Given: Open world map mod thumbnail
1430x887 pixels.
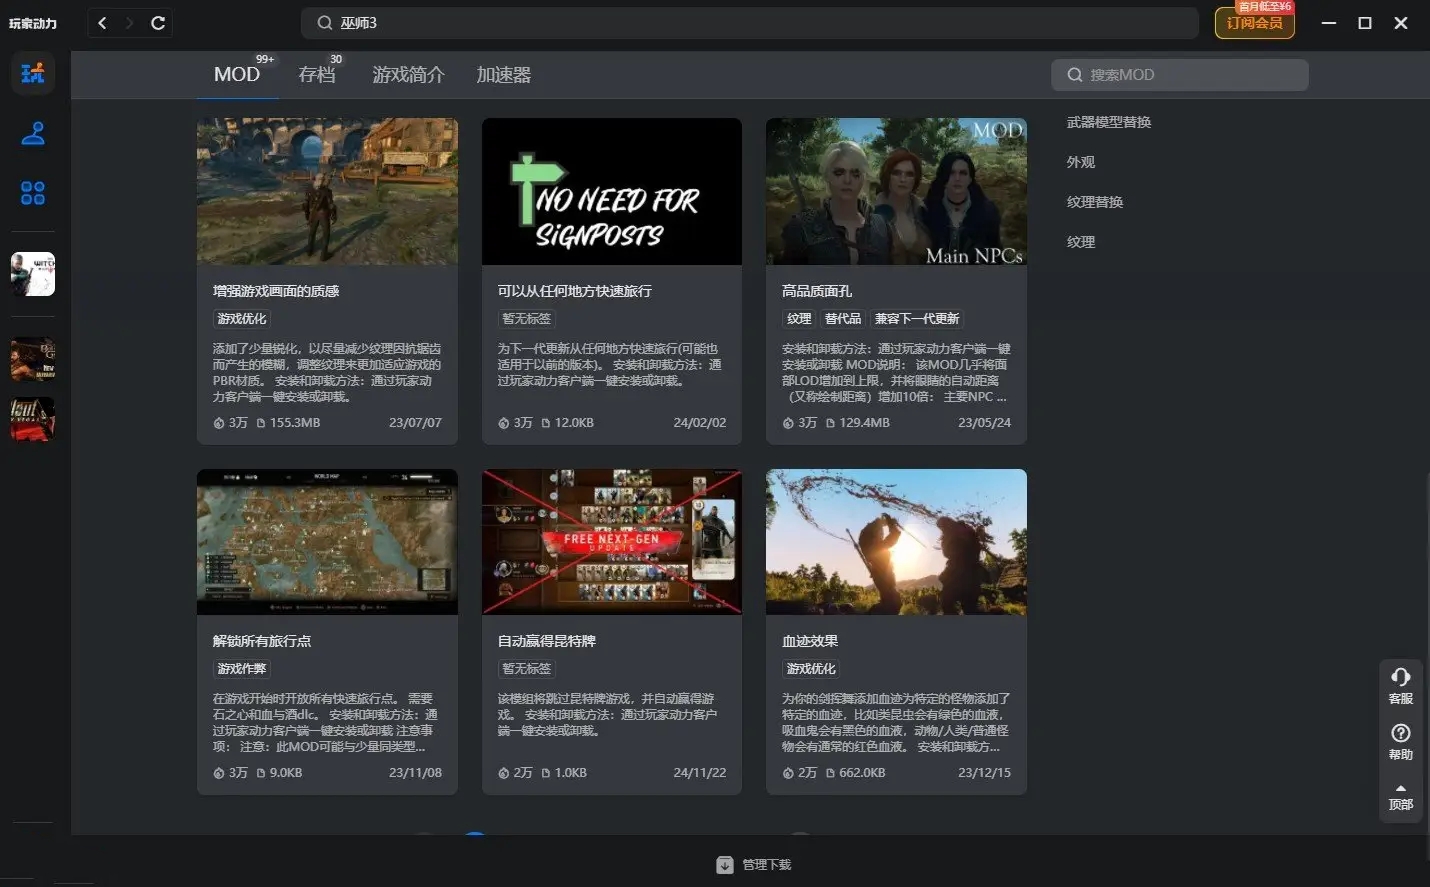Looking at the screenshot, I should 327,542.
